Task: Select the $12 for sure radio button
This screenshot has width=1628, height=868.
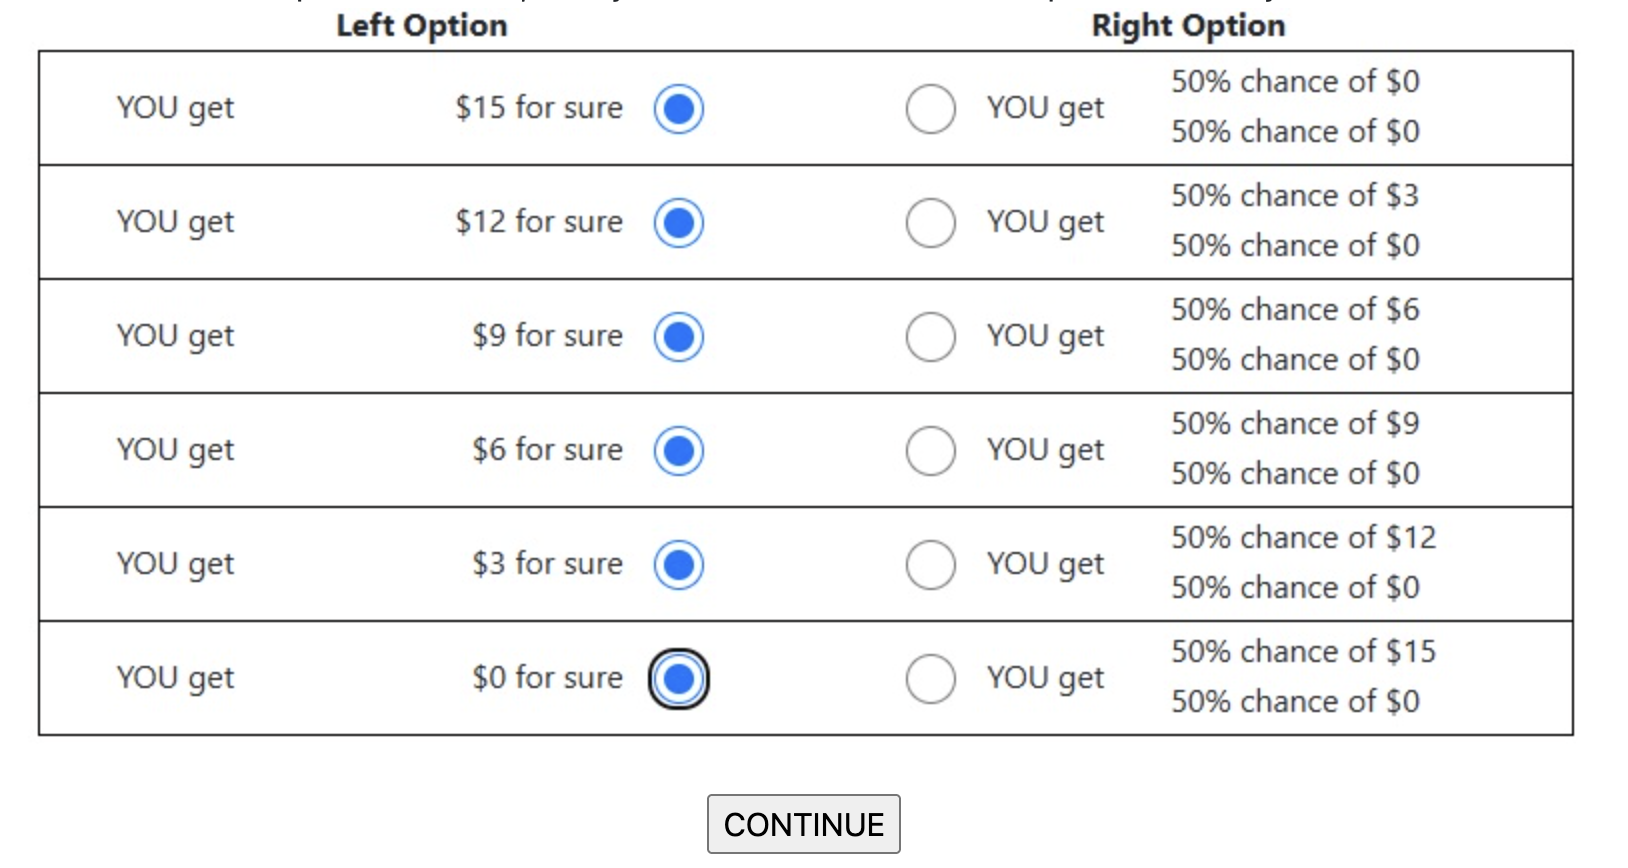Action: (679, 222)
